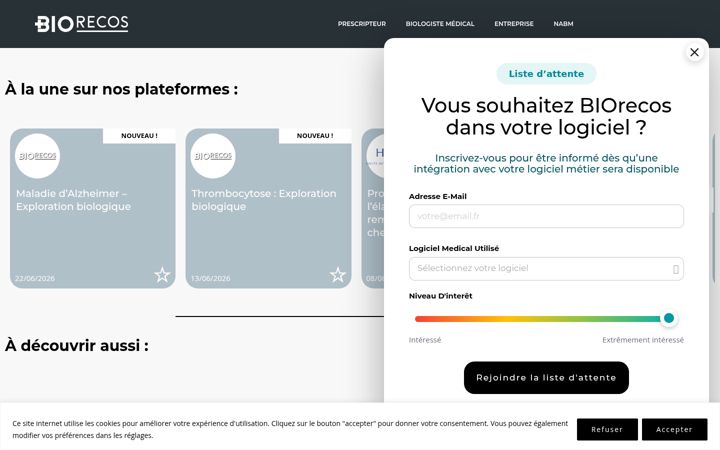Open the Thrombocytose exploration biologique card title
Viewport: 720px width, 450px height.
[x=264, y=200]
